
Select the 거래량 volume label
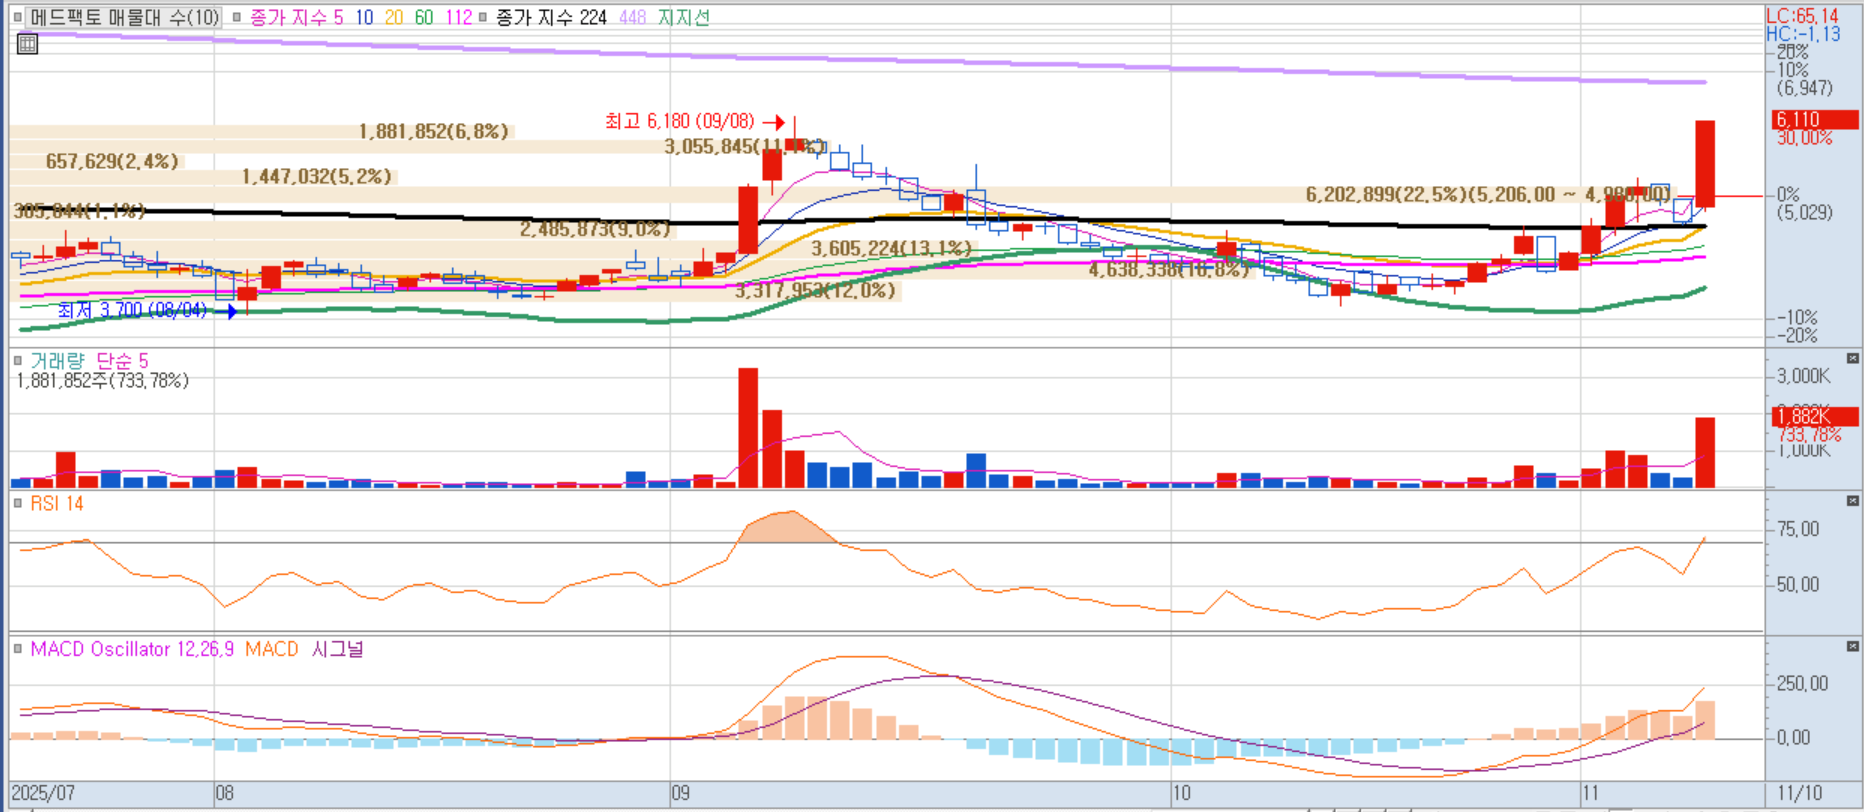[57, 360]
